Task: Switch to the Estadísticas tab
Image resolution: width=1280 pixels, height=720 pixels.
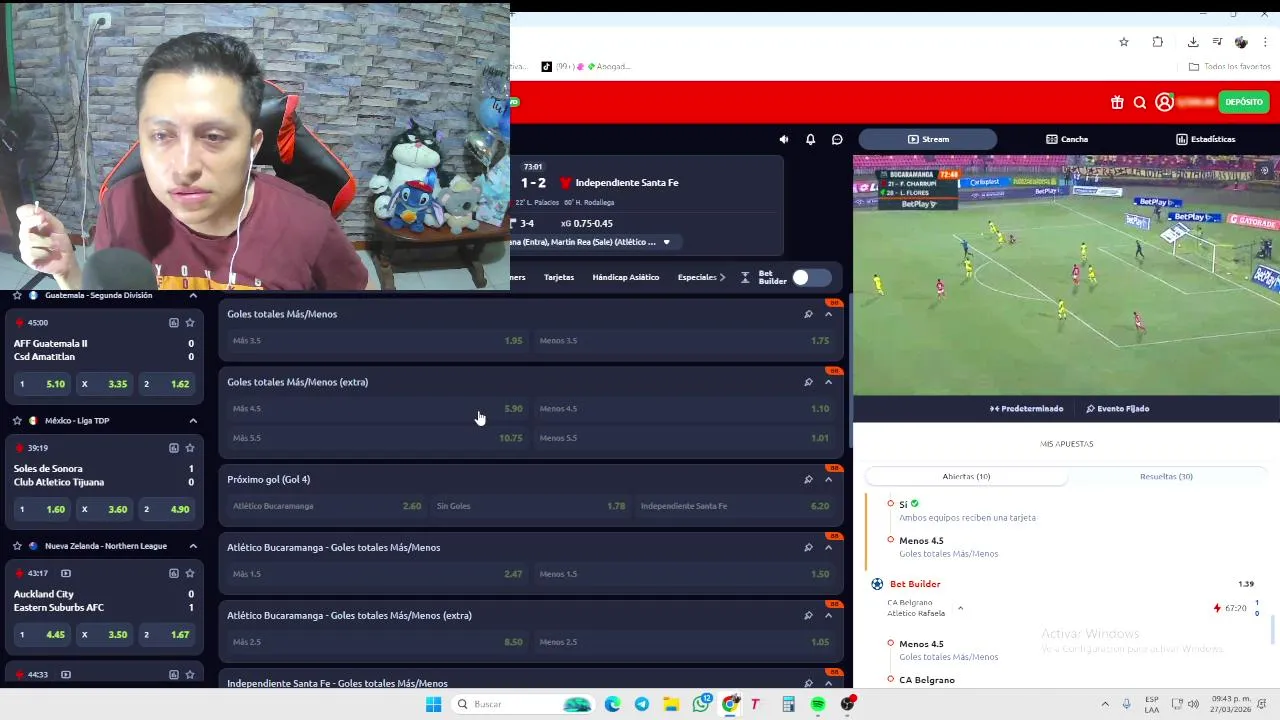Action: [1206, 139]
